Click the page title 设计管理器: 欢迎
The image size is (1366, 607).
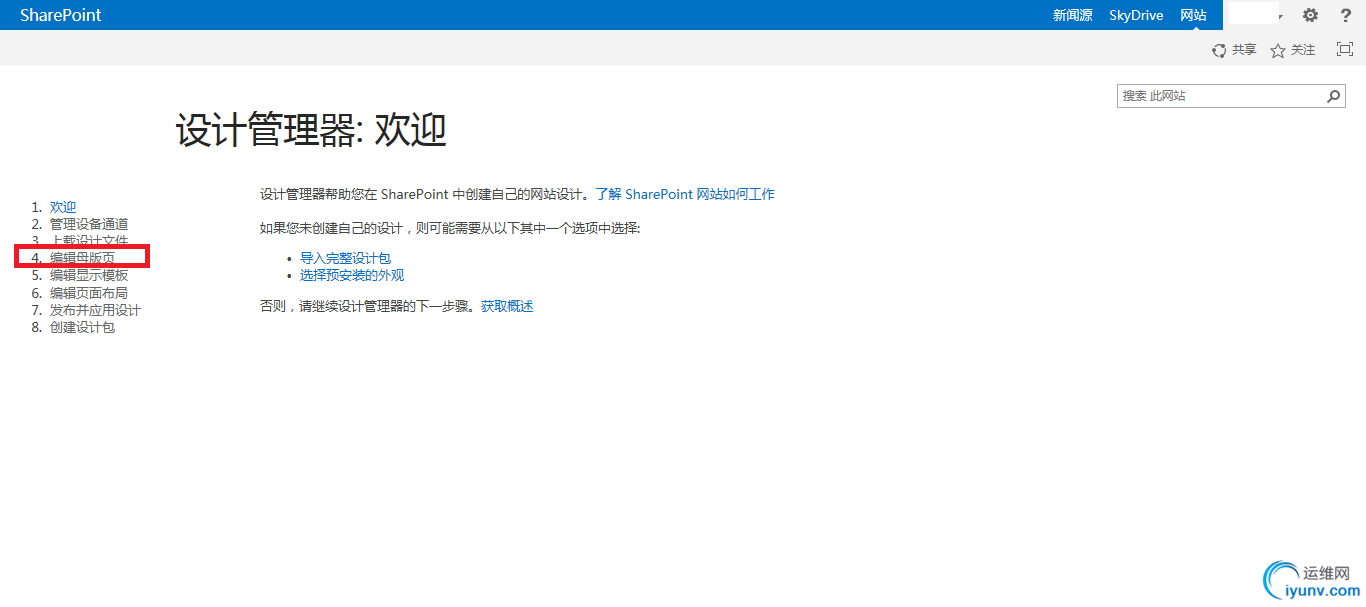pyautogui.click(x=312, y=131)
